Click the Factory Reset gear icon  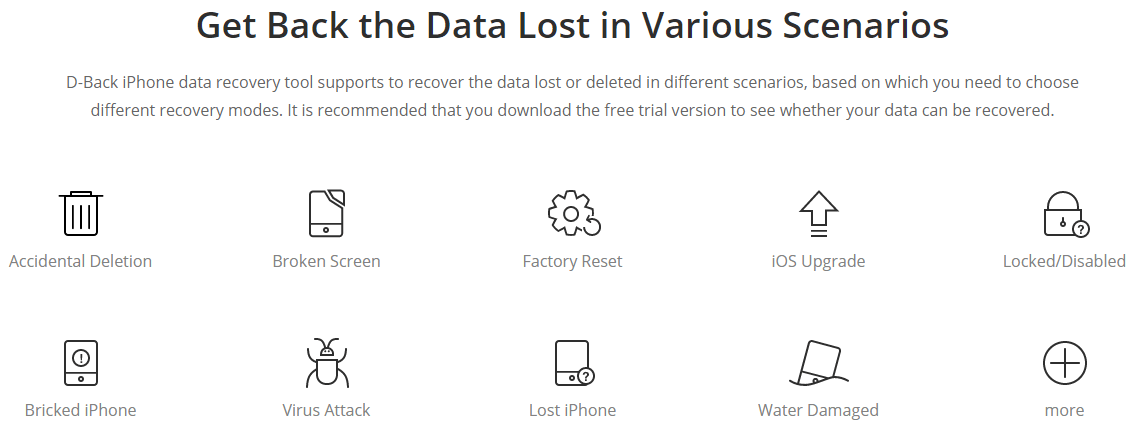coord(573,213)
